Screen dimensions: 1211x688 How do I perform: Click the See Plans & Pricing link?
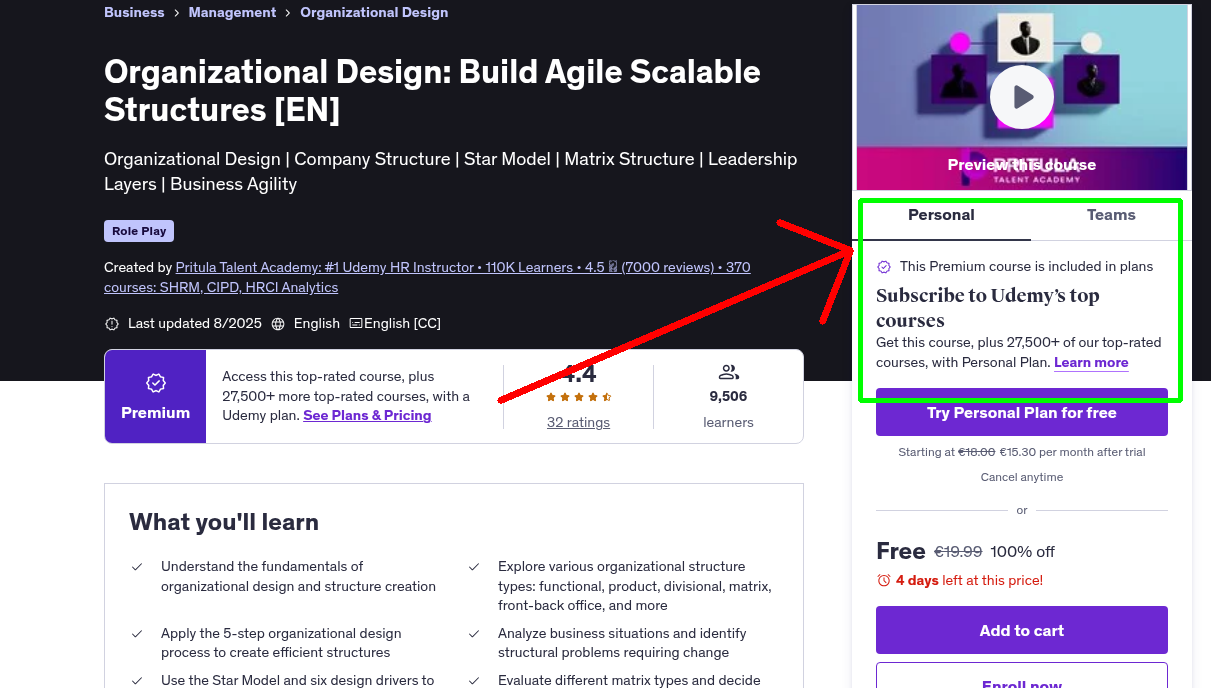pyautogui.click(x=367, y=415)
